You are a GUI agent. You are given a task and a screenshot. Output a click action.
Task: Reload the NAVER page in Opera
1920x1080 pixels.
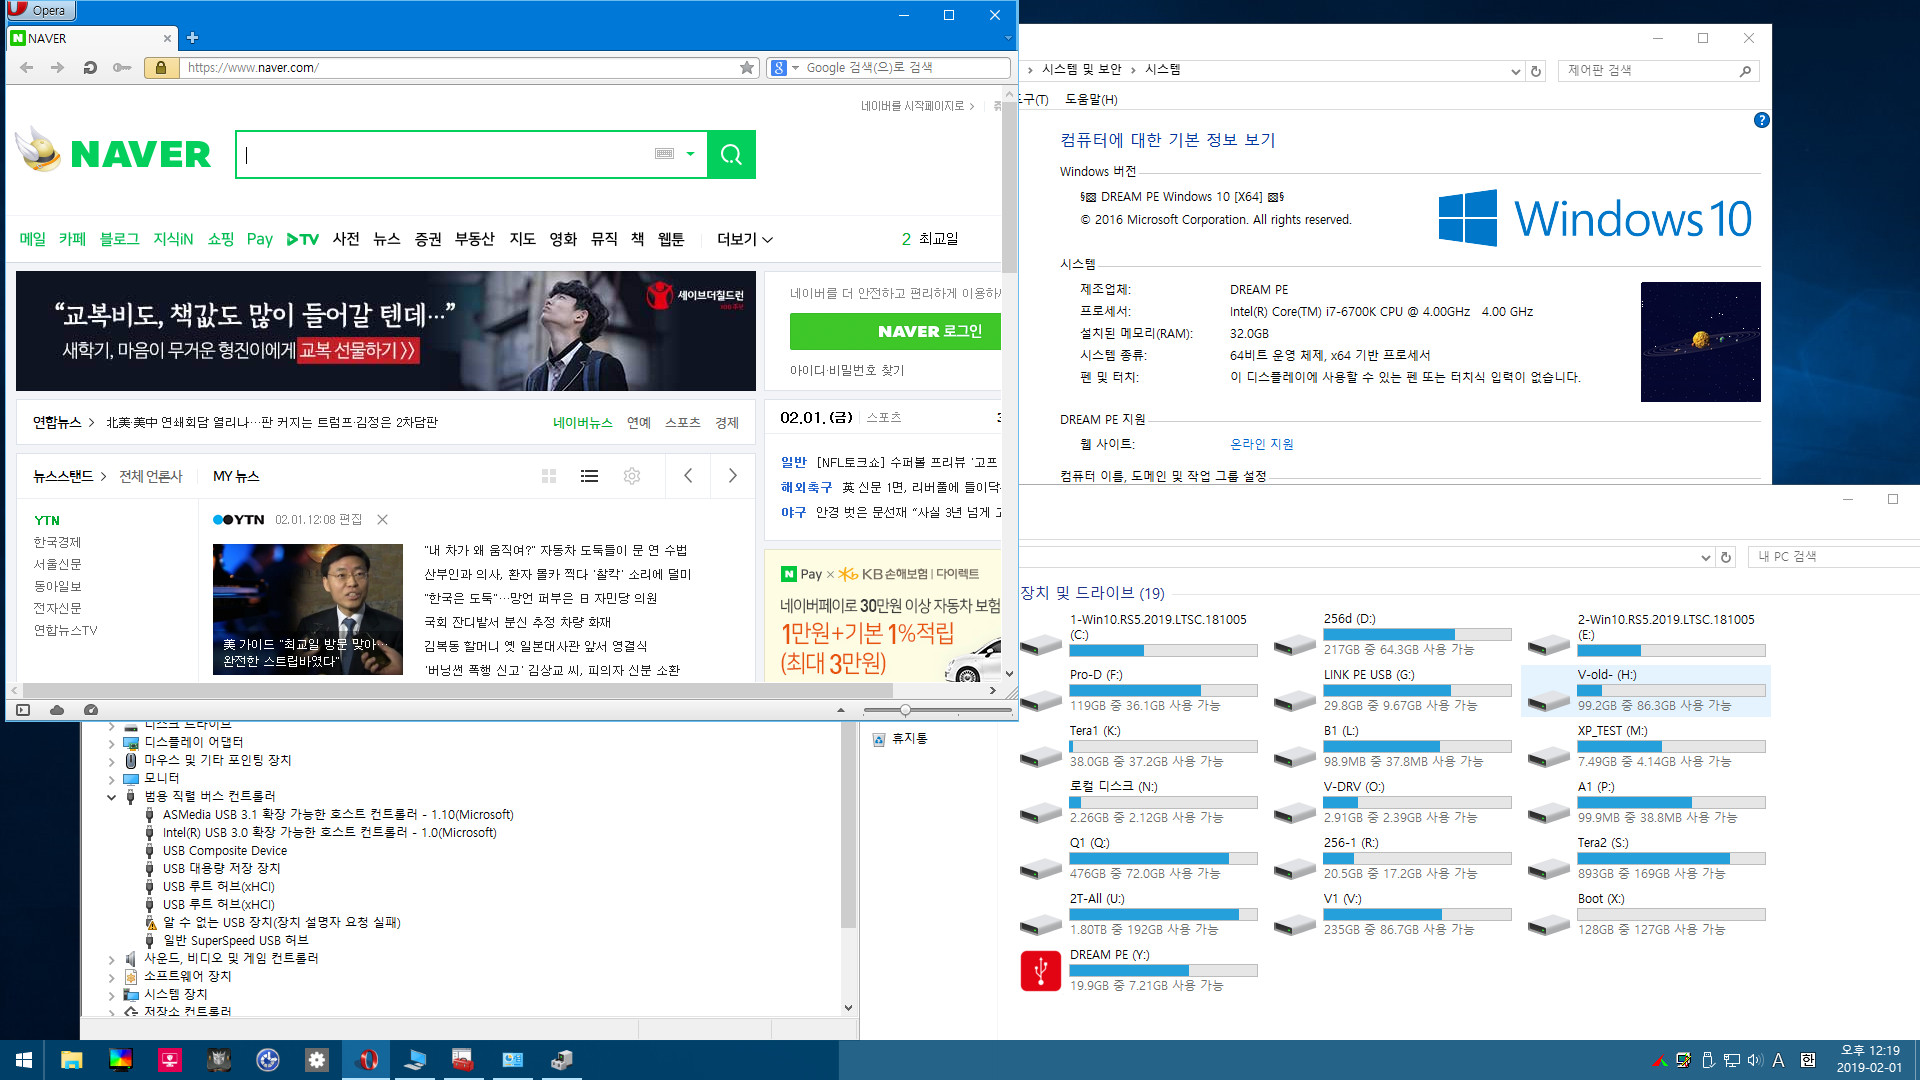90,67
